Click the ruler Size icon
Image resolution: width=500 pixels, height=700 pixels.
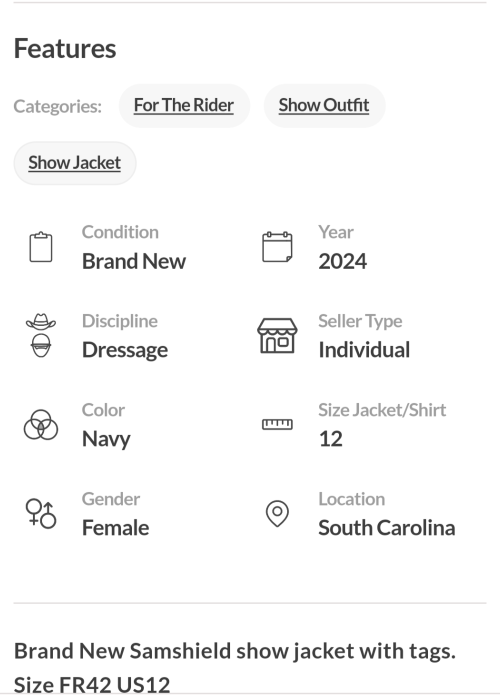[x=277, y=424]
